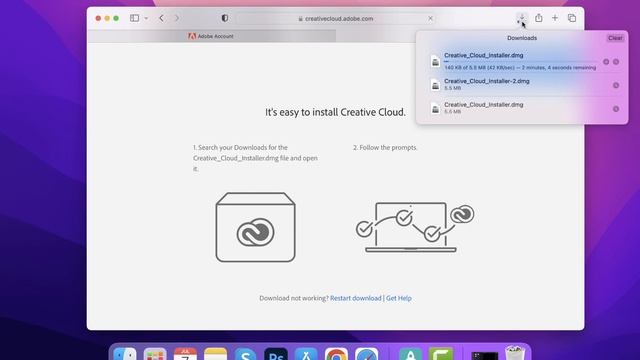
Task: Open the privacy report shield icon
Action: tap(224, 18)
